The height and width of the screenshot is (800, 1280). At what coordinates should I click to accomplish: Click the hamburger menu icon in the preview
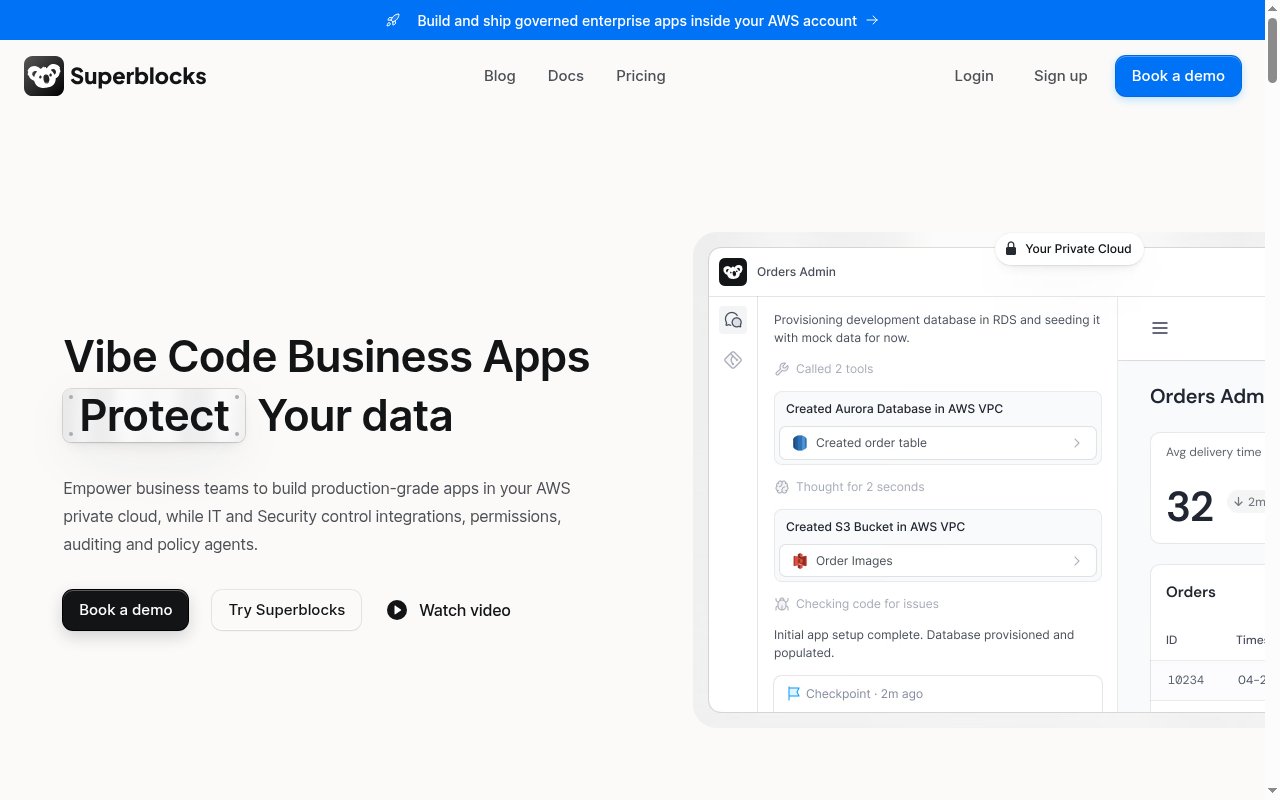click(x=1160, y=328)
